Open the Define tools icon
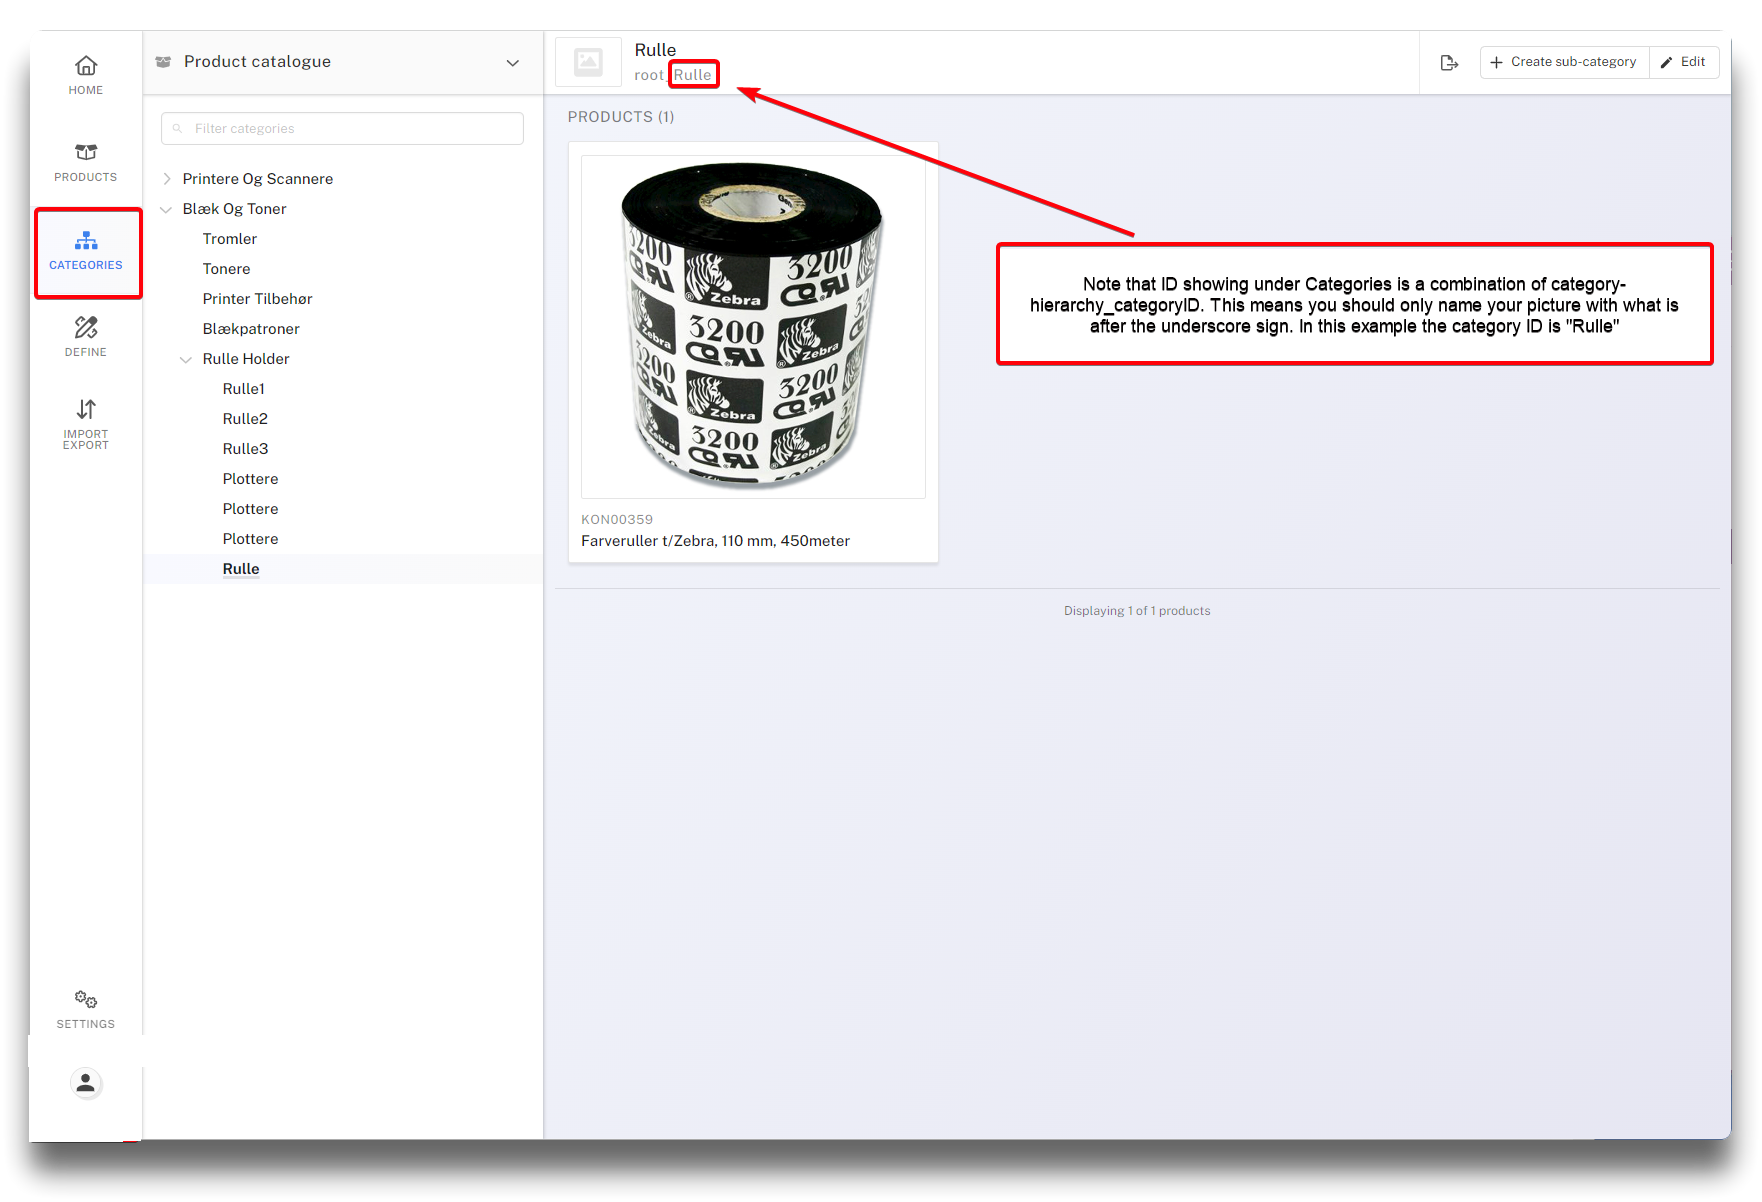 86,328
